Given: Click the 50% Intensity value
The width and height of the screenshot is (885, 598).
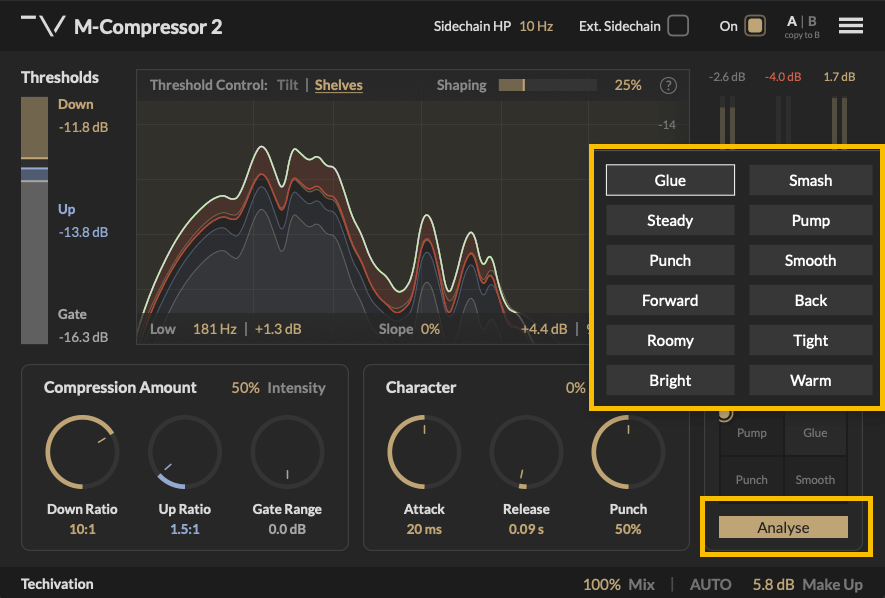Looking at the screenshot, I should click(246, 388).
